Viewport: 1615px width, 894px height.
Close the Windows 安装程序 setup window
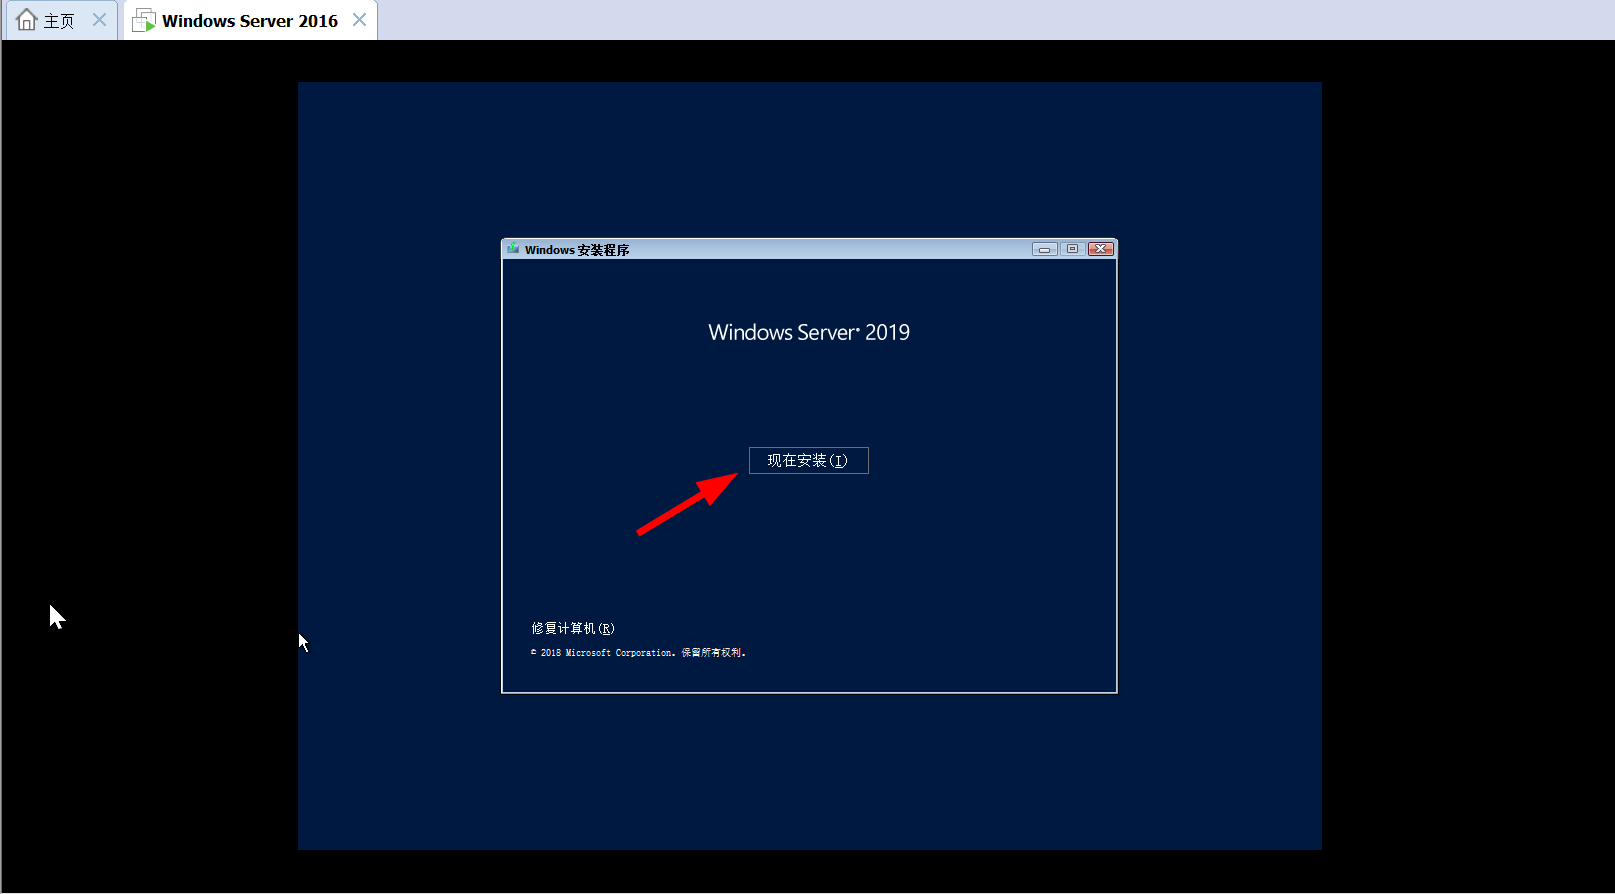[1101, 249]
